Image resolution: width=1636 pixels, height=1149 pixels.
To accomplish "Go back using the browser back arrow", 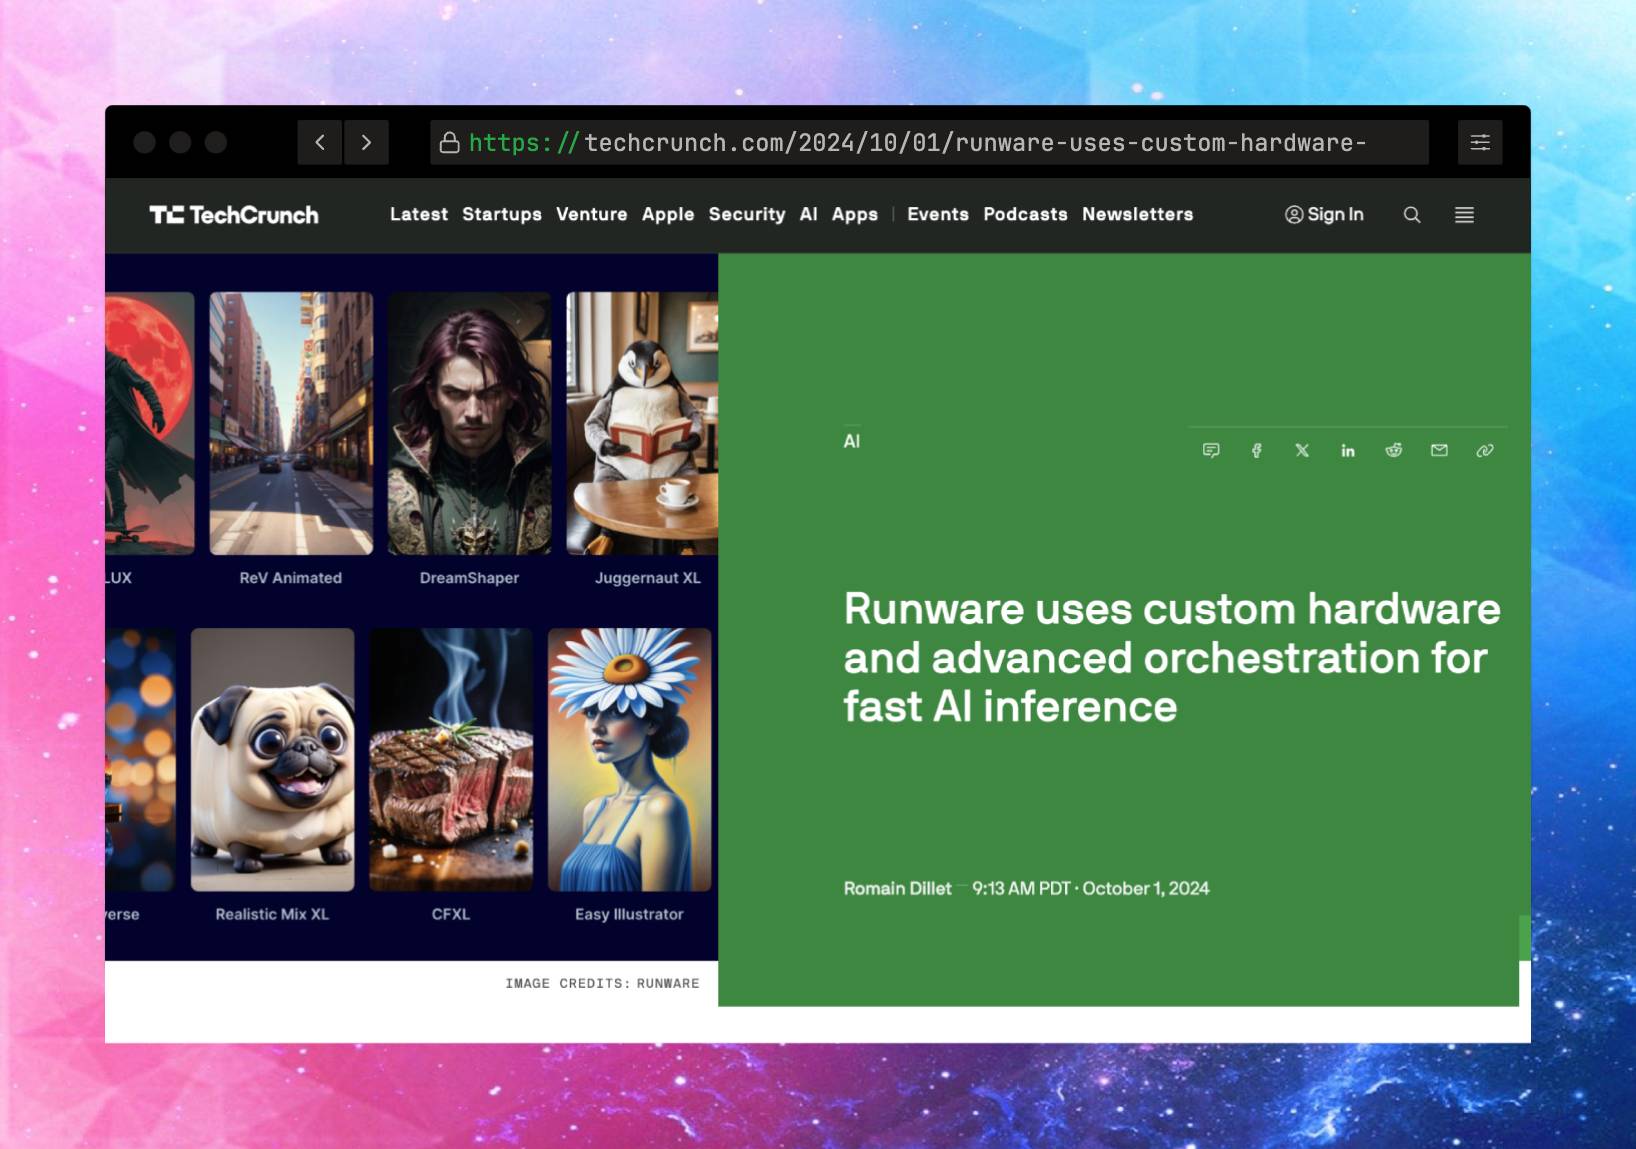I will pos(319,142).
